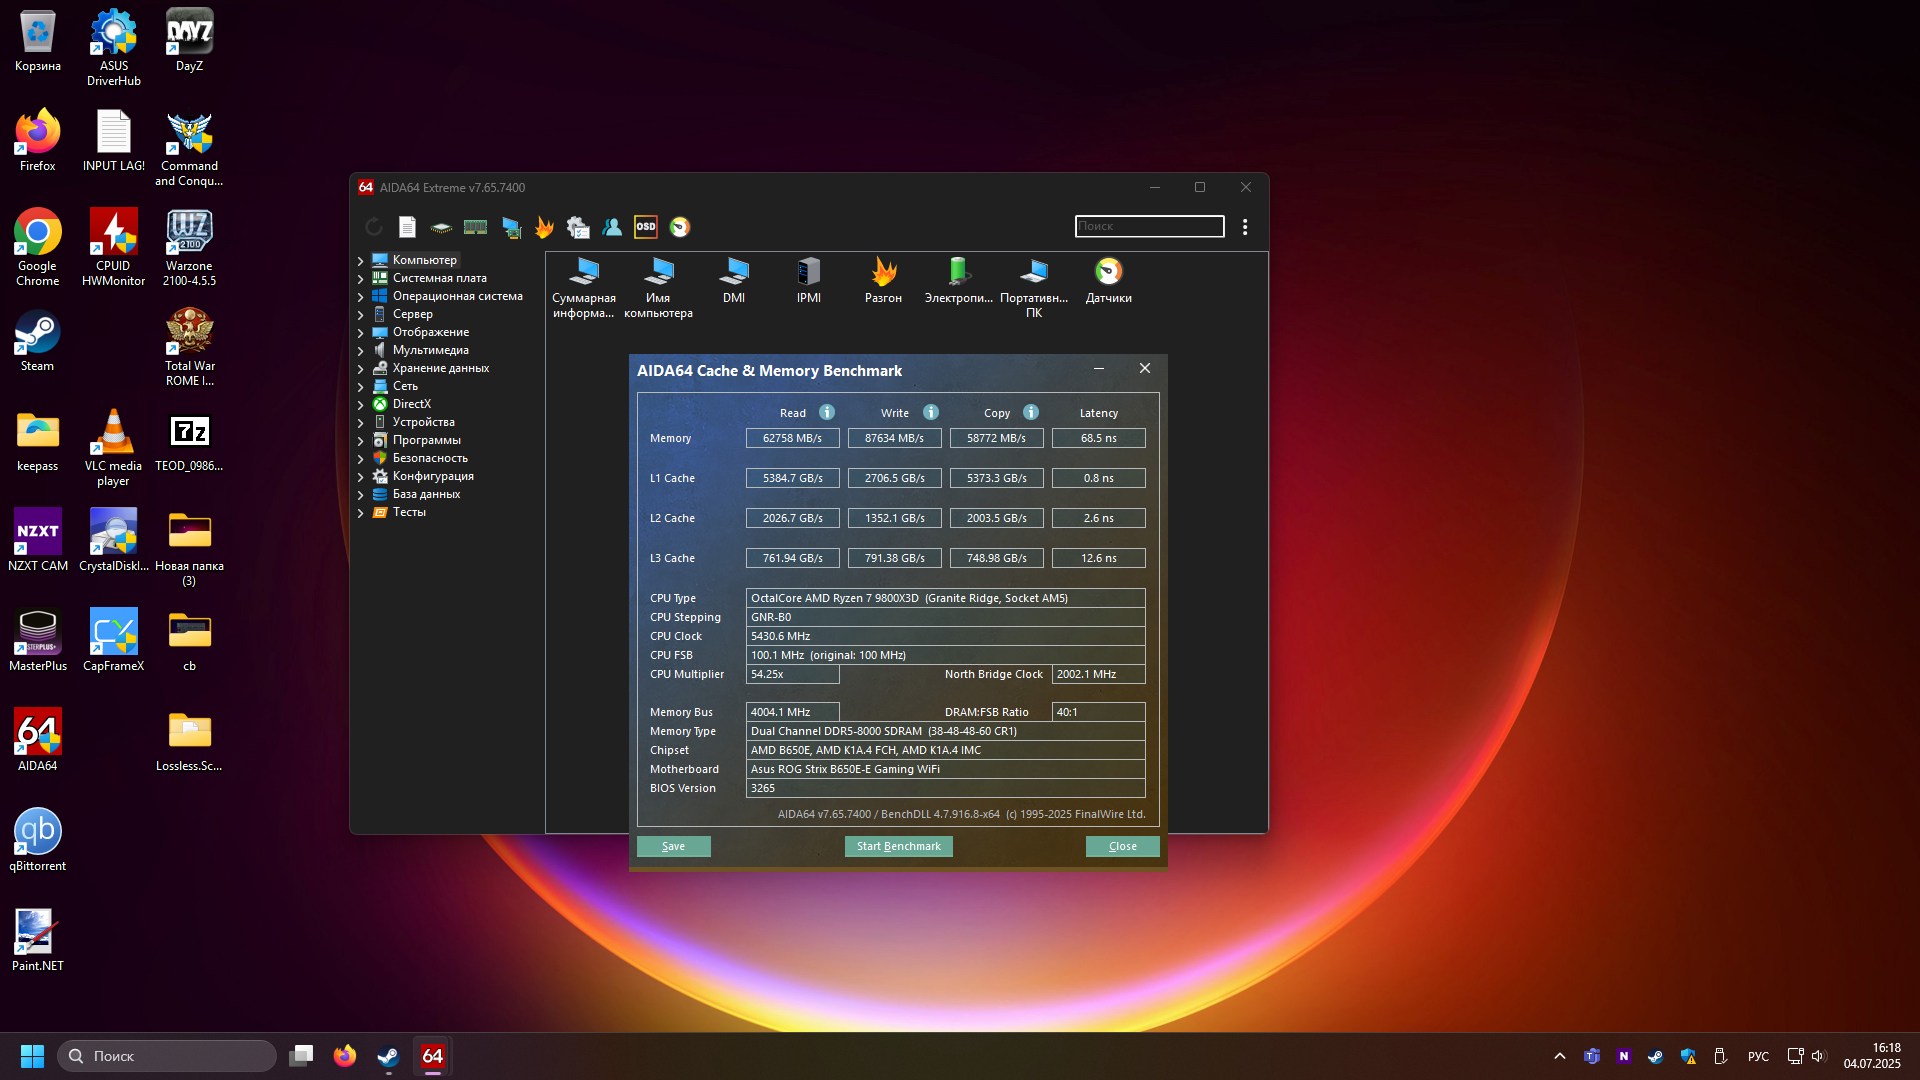Open the Суммарная информация page icon
Screen dimensions: 1920x1080
584,288
